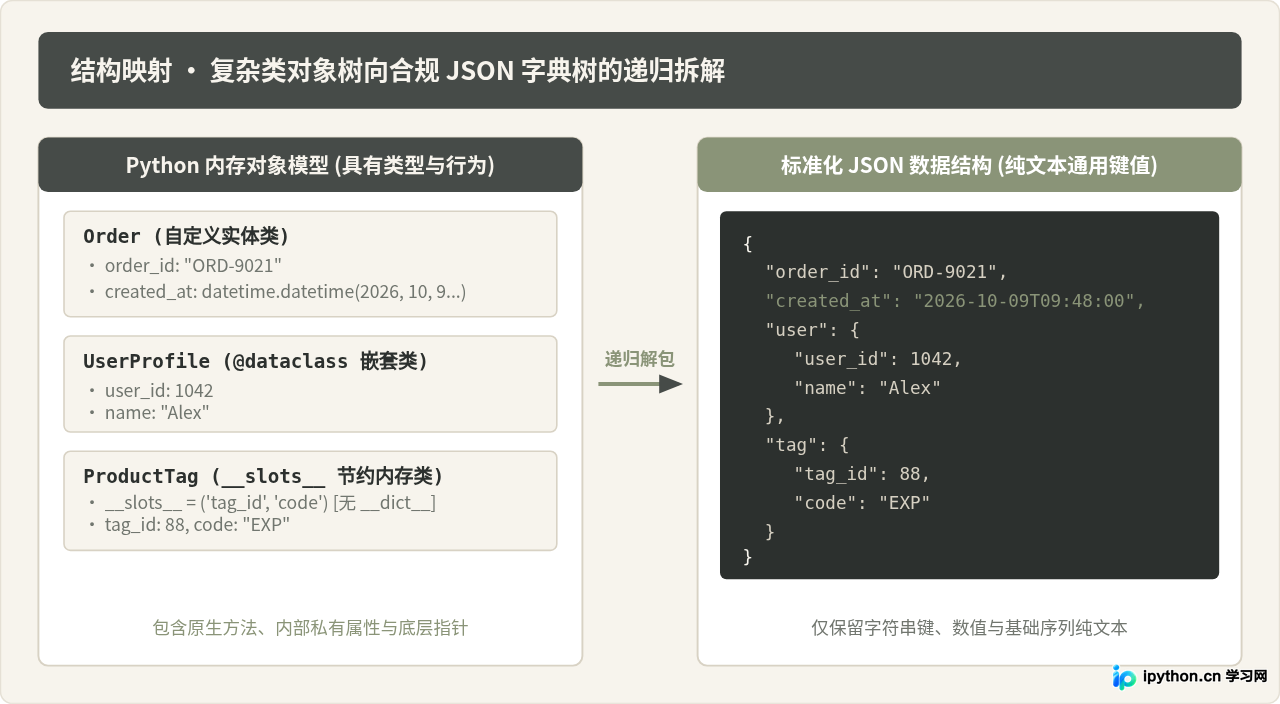Click the 递归解包 arrow label

(639, 359)
